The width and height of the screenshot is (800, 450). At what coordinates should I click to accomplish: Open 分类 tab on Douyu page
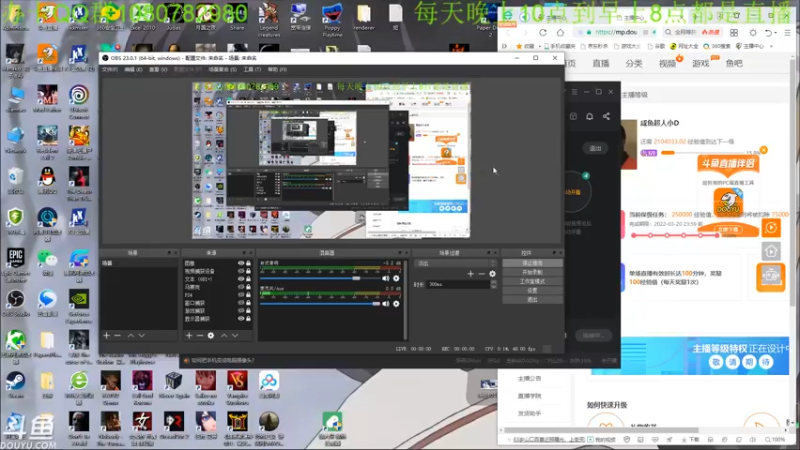(634, 63)
